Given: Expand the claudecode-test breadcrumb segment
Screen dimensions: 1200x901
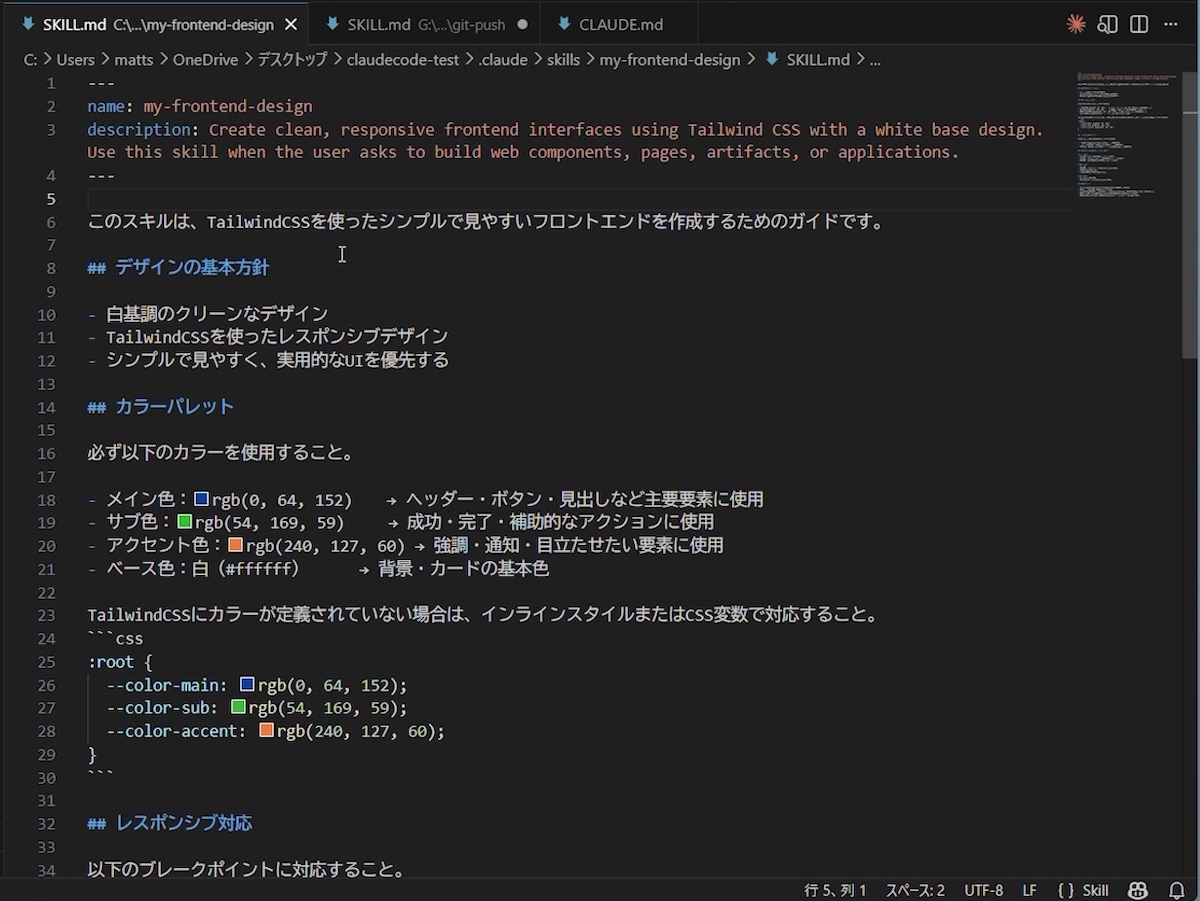Looking at the screenshot, I should [x=402, y=60].
